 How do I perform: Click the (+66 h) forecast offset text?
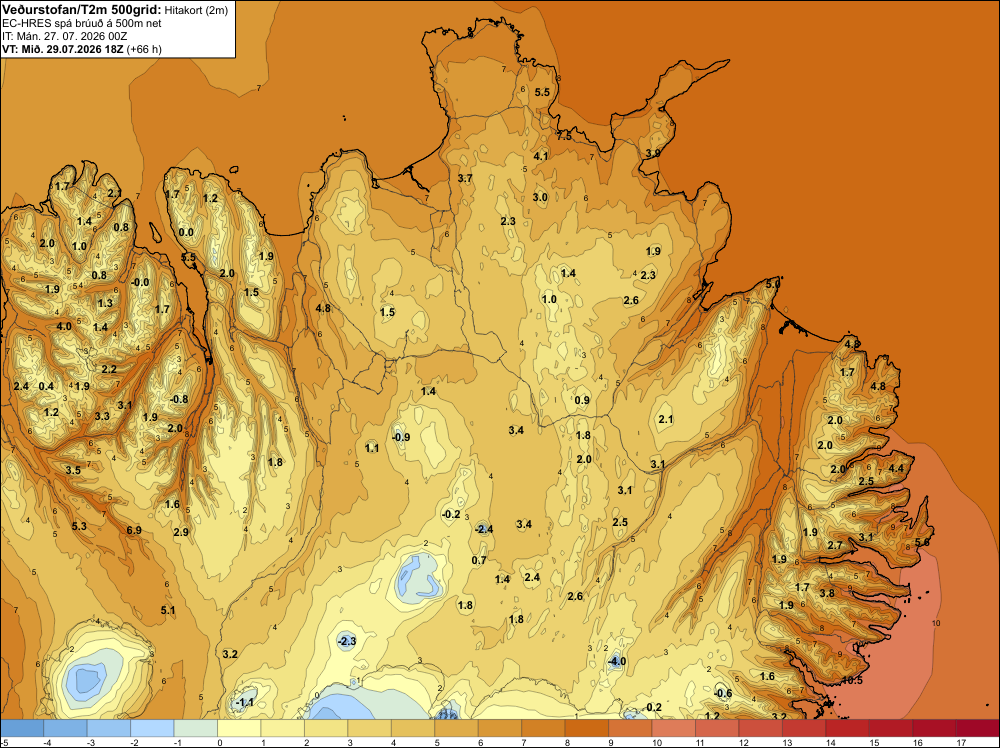[144, 48]
